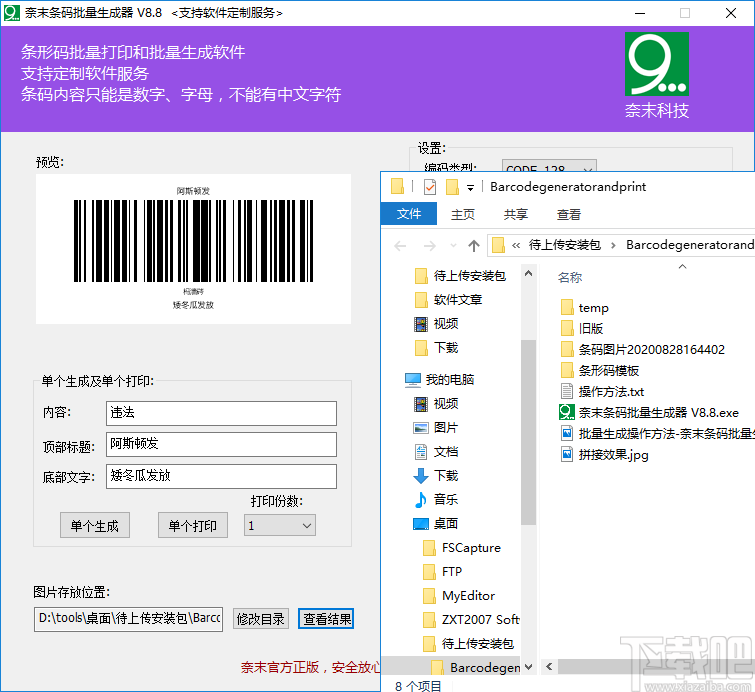Select 待上传安装包 folder at top of tree
The width and height of the screenshot is (755, 692).
click(461, 276)
